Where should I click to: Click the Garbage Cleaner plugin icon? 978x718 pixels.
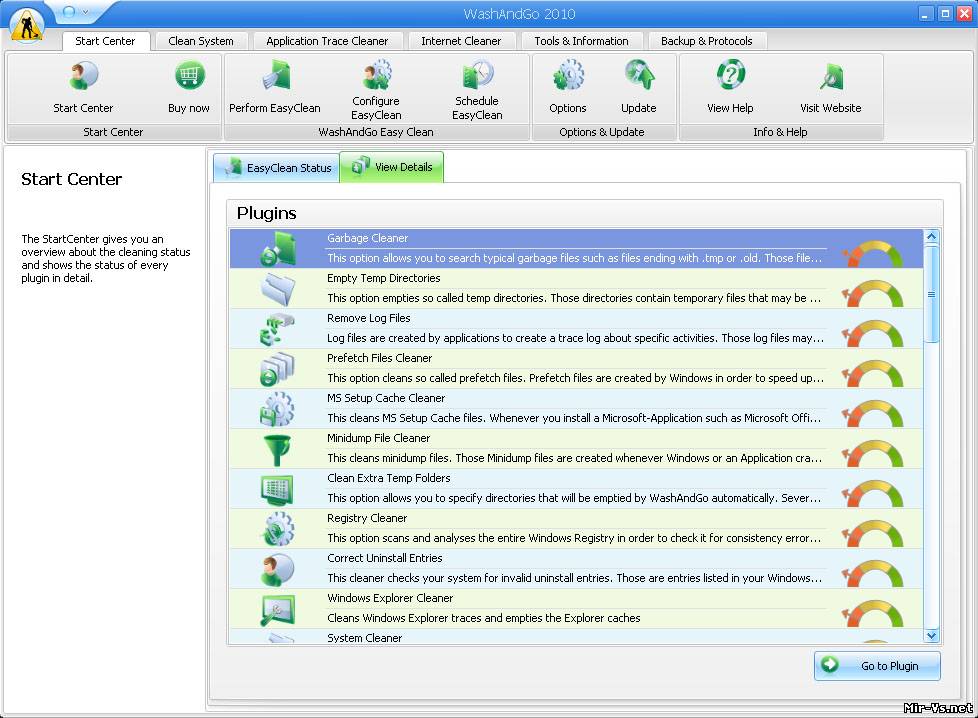tap(278, 248)
